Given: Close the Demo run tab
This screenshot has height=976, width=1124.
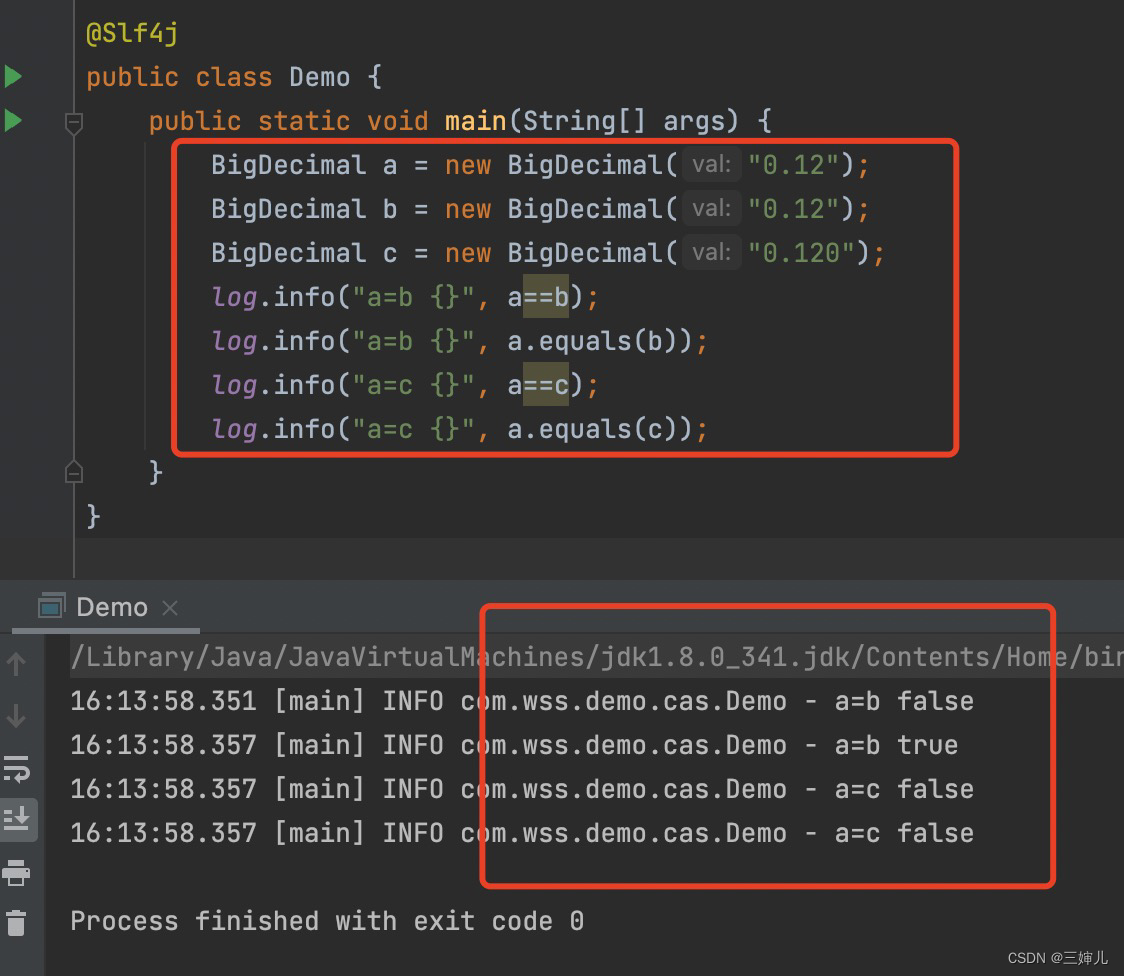Looking at the screenshot, I should (x=170, y=607).
